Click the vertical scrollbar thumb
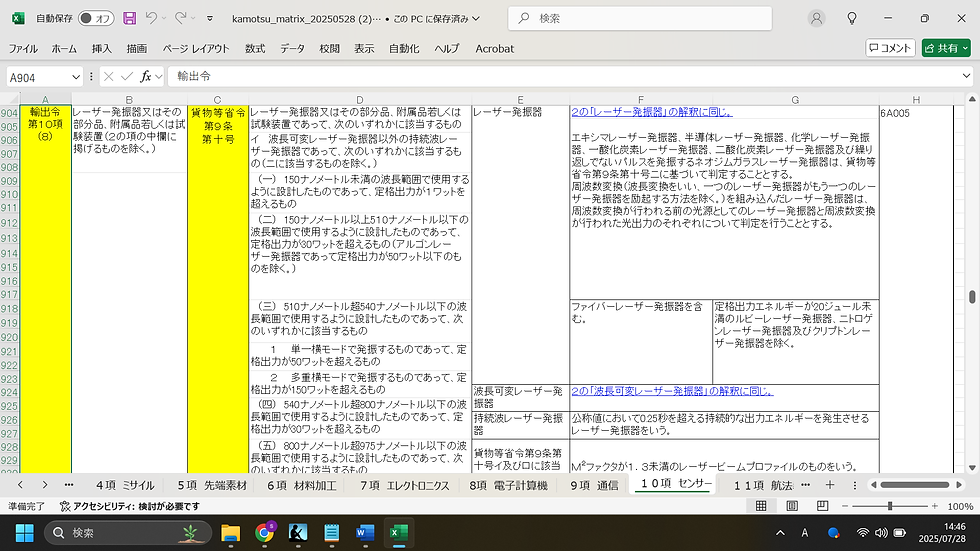 (972, 296)
